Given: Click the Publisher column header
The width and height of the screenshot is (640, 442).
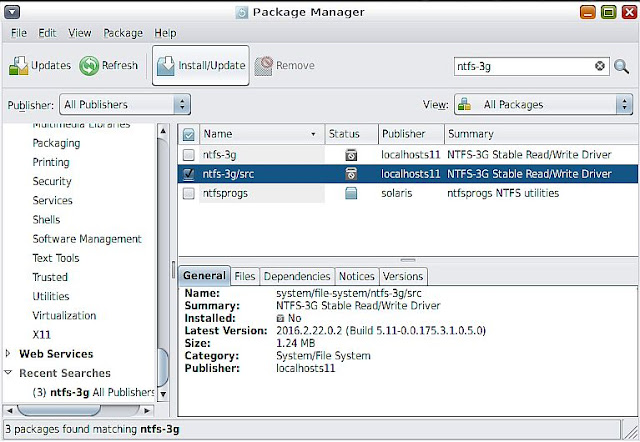Looking at the screenshot, I should [x=411, y=134].
